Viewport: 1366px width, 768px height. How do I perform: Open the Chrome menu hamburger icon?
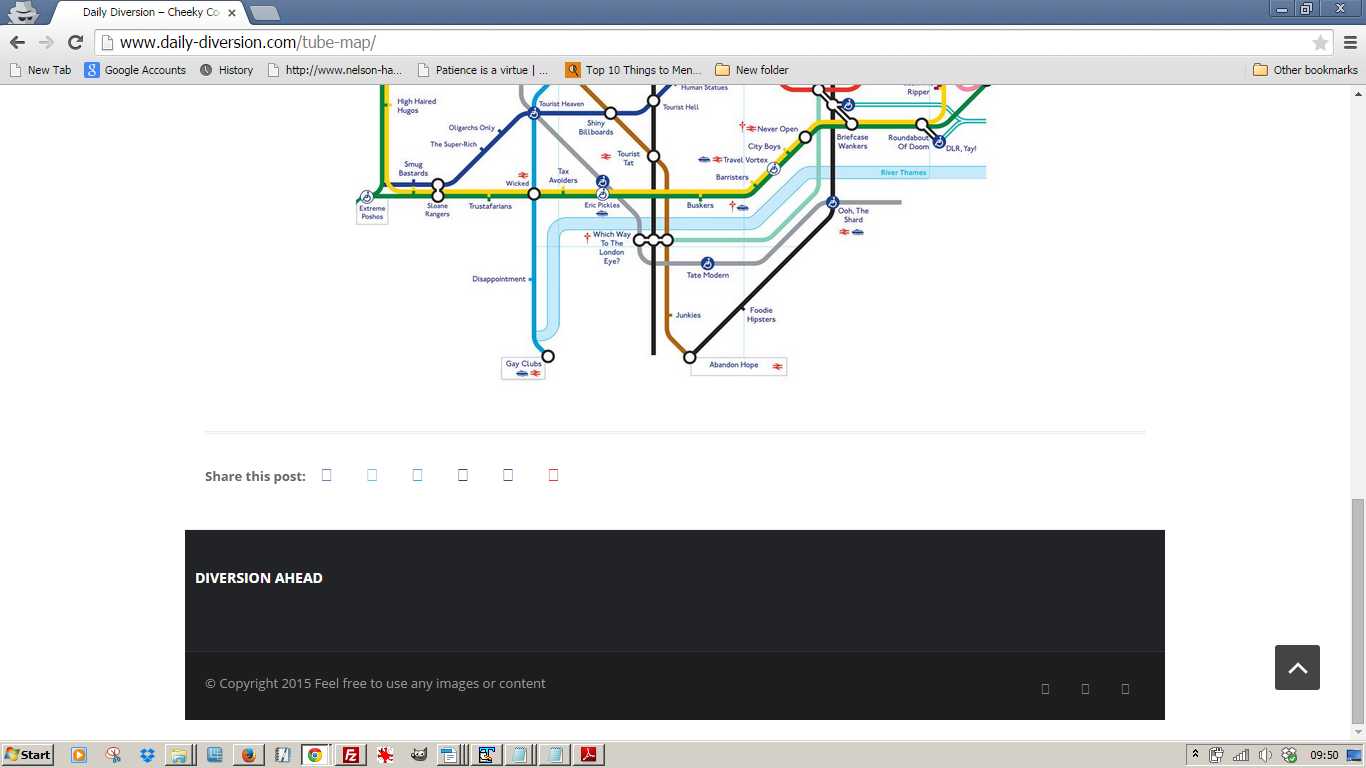coord(1350,42)
